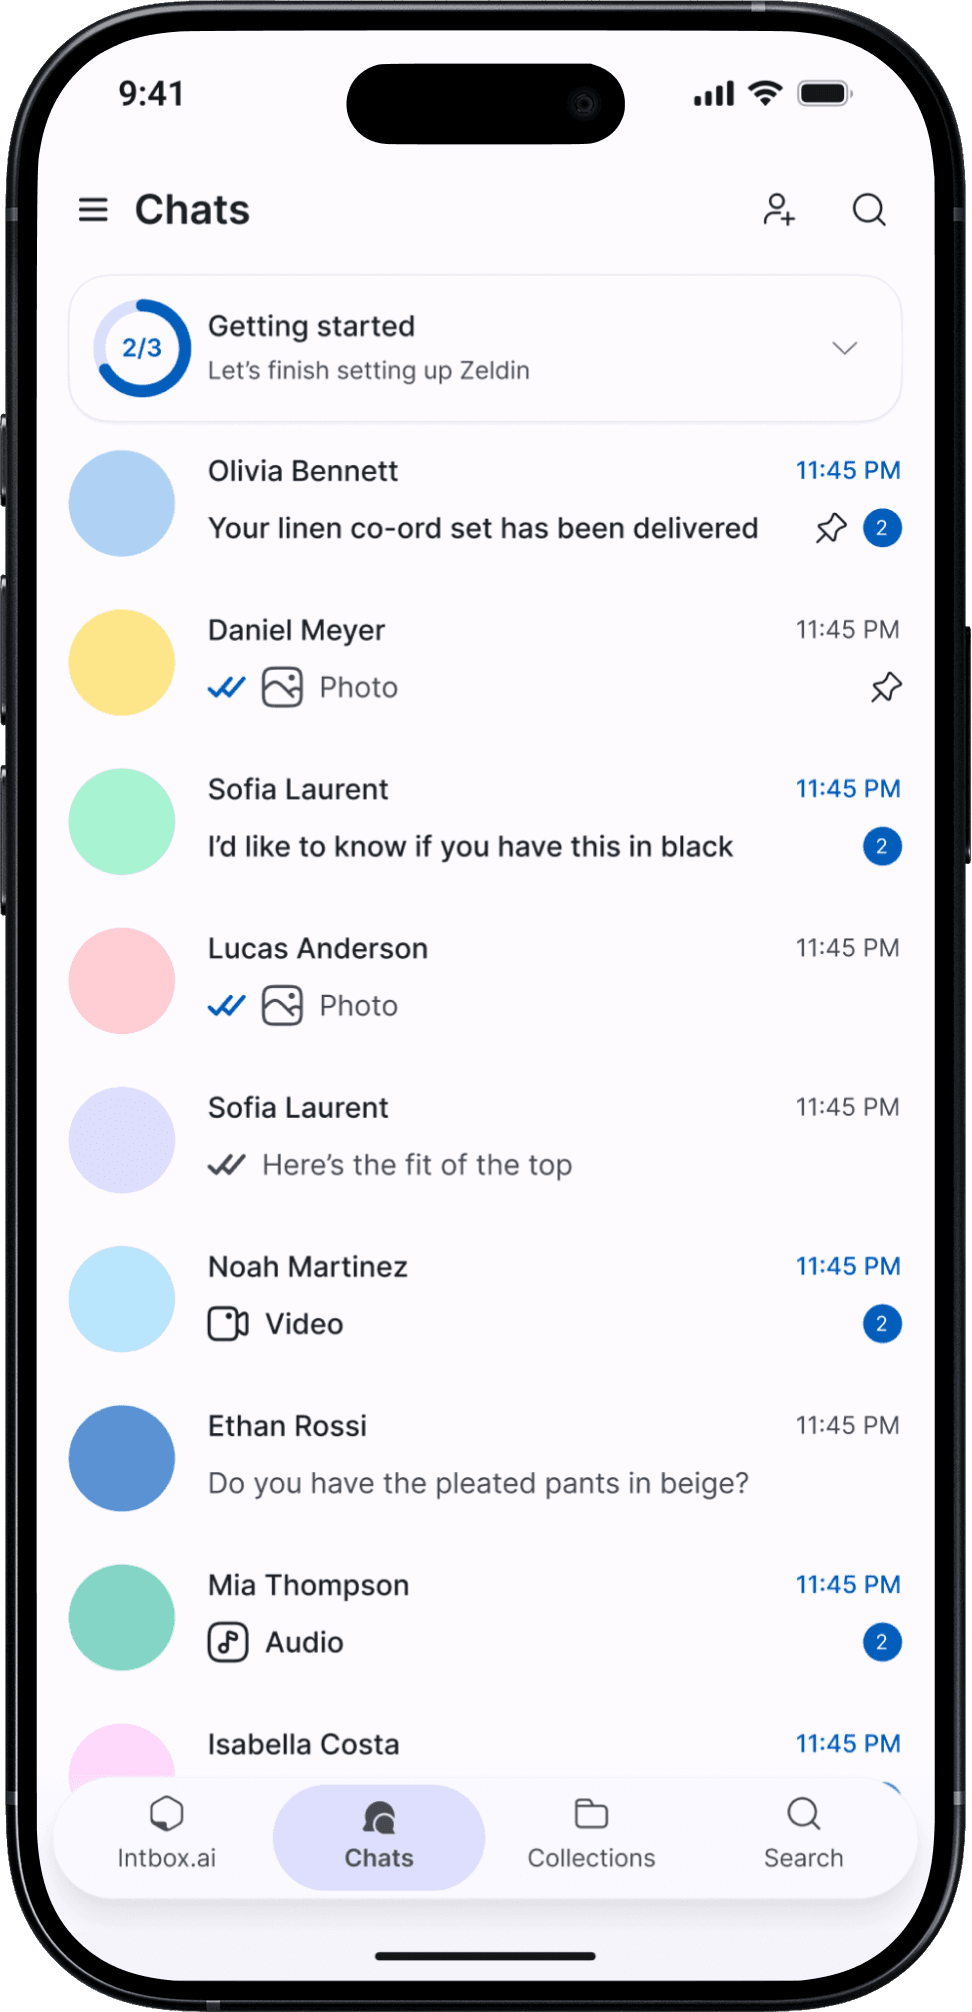Tap the photo icon in Lucas Anderson's chat
The image size is (972, 2012).
[282, 1006]
